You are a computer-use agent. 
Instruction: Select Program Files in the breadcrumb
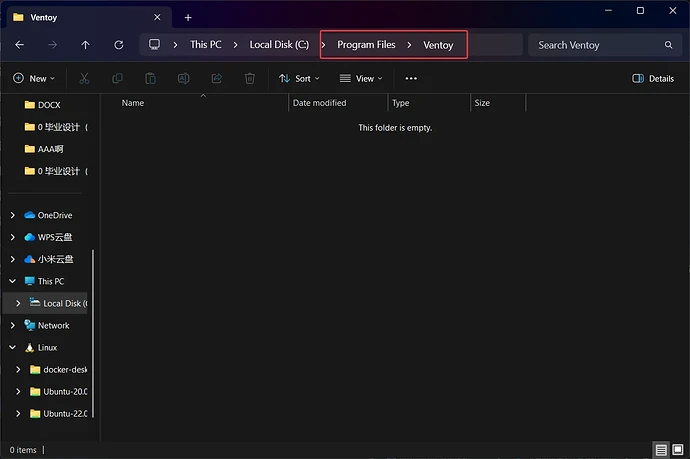[x=366, y=45]
